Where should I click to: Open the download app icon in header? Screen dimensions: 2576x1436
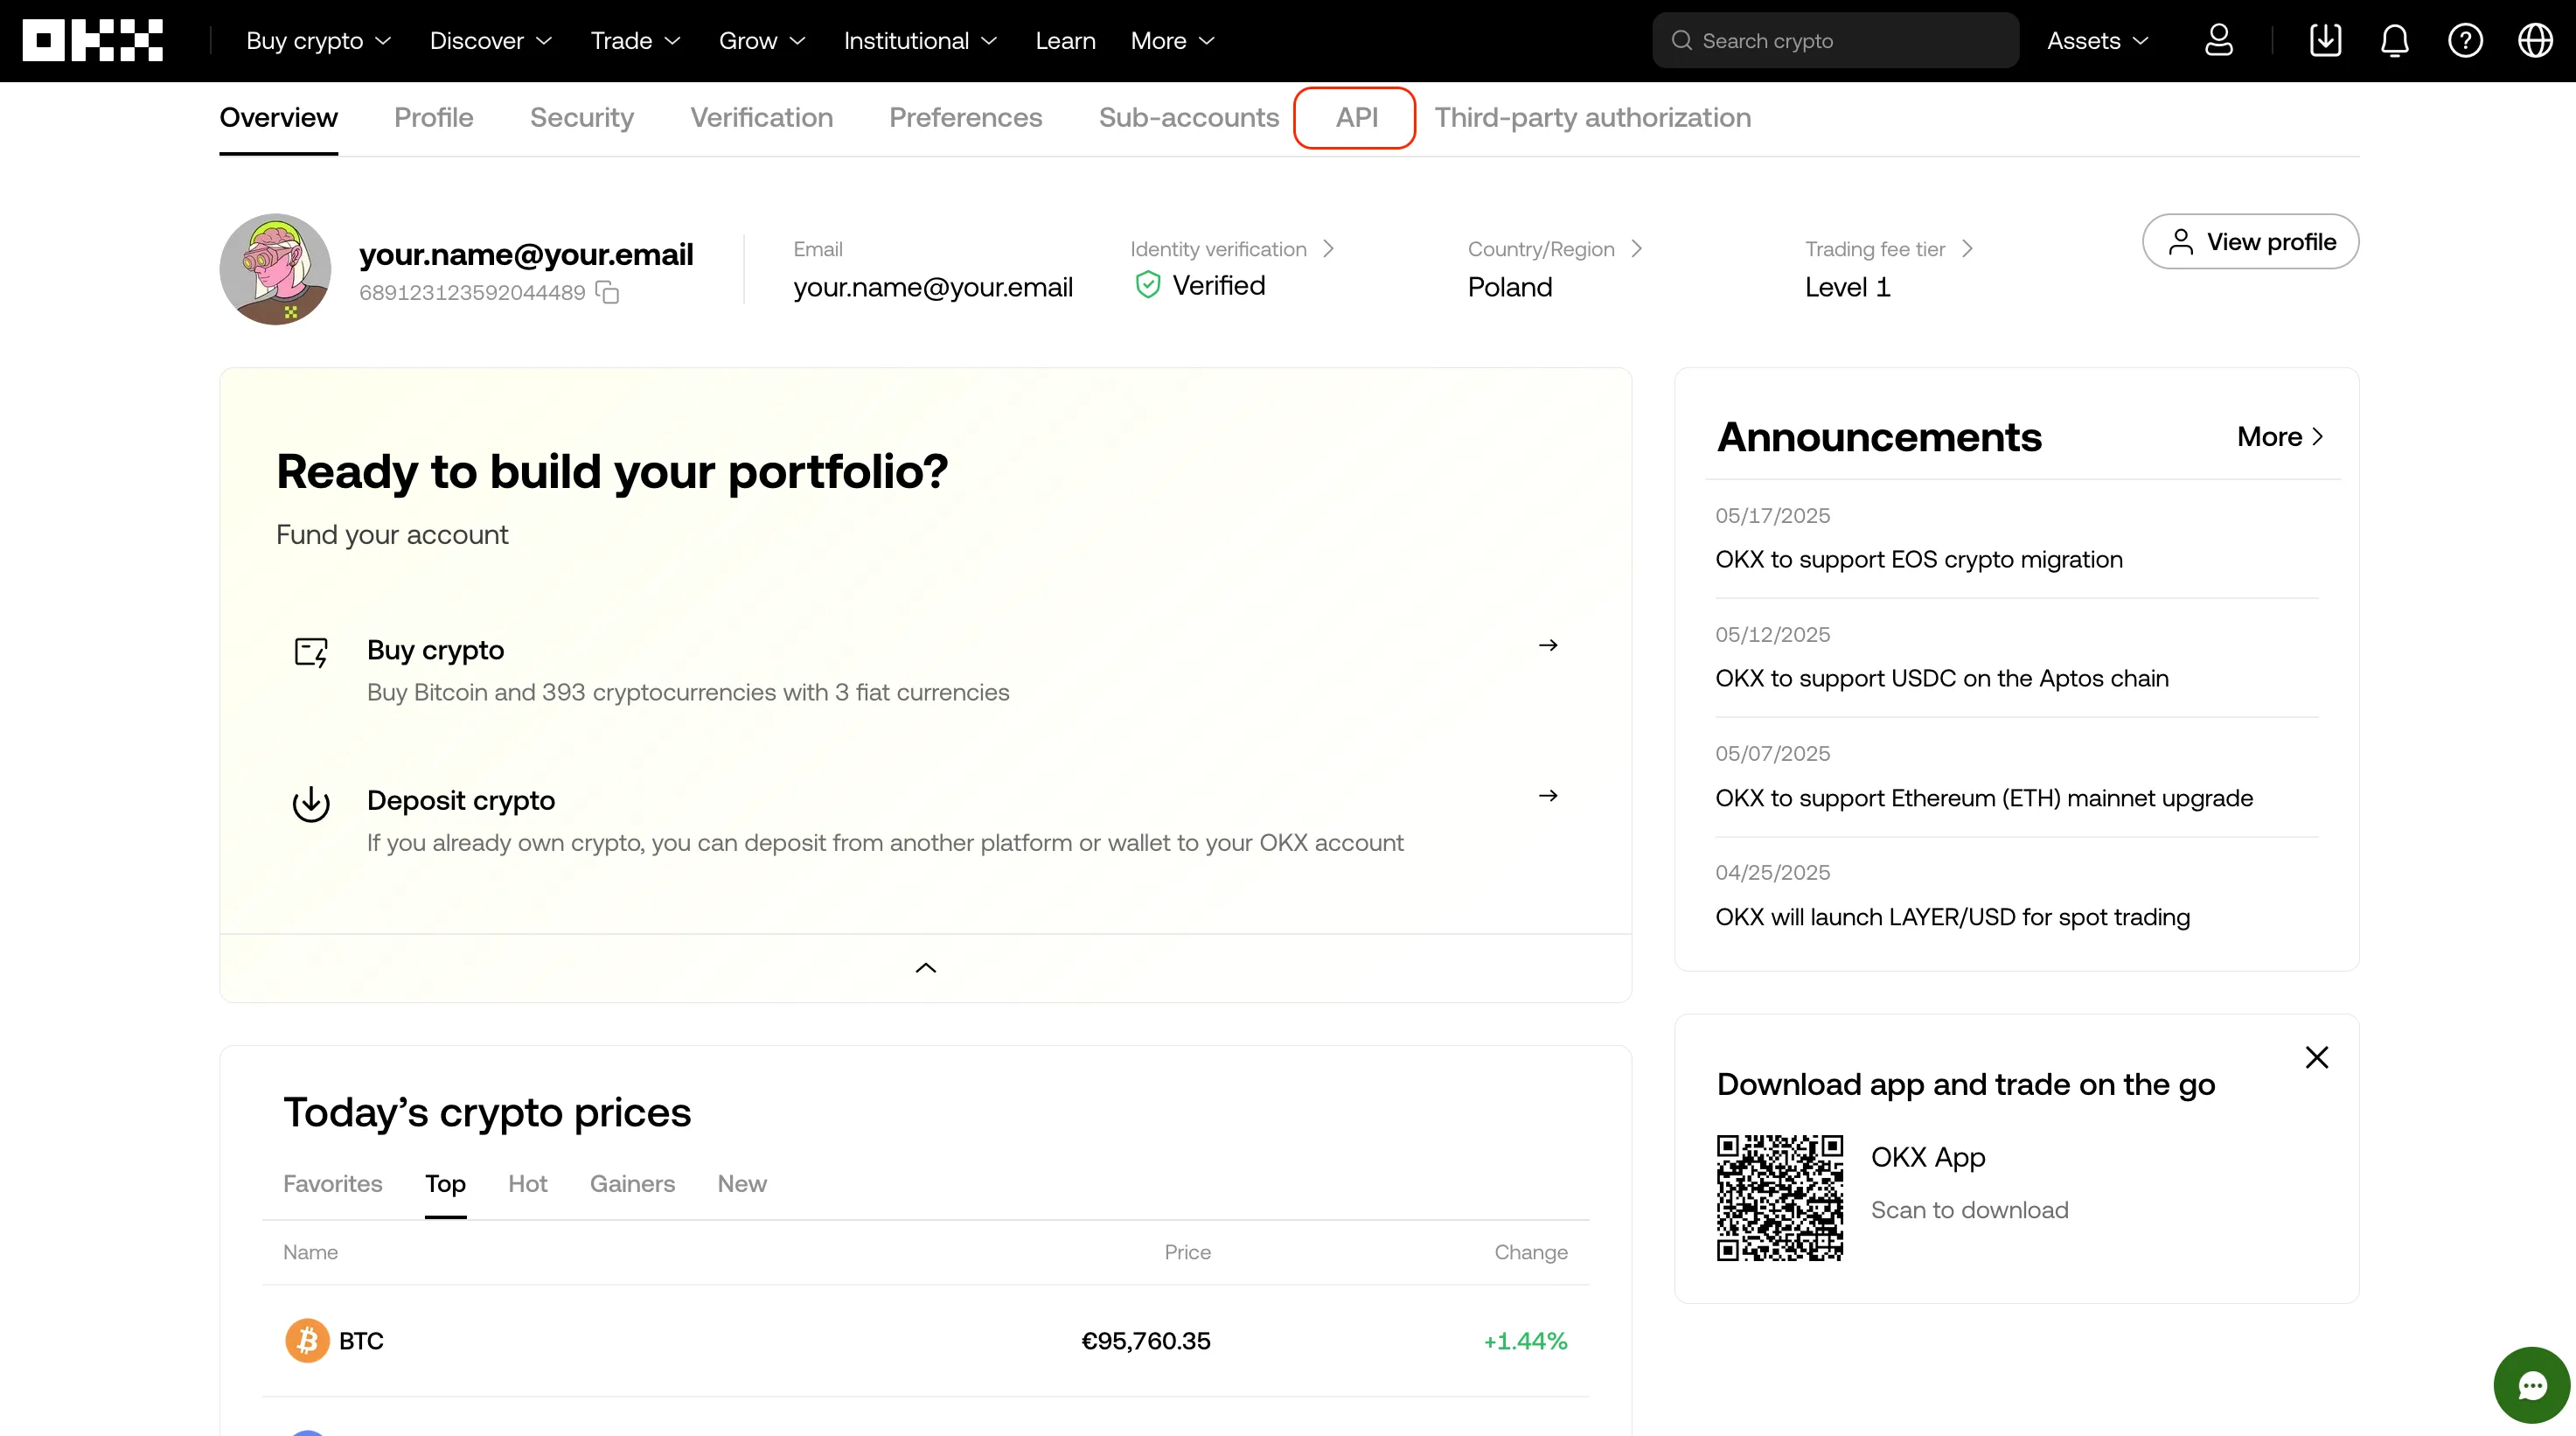pos(2325,40)
